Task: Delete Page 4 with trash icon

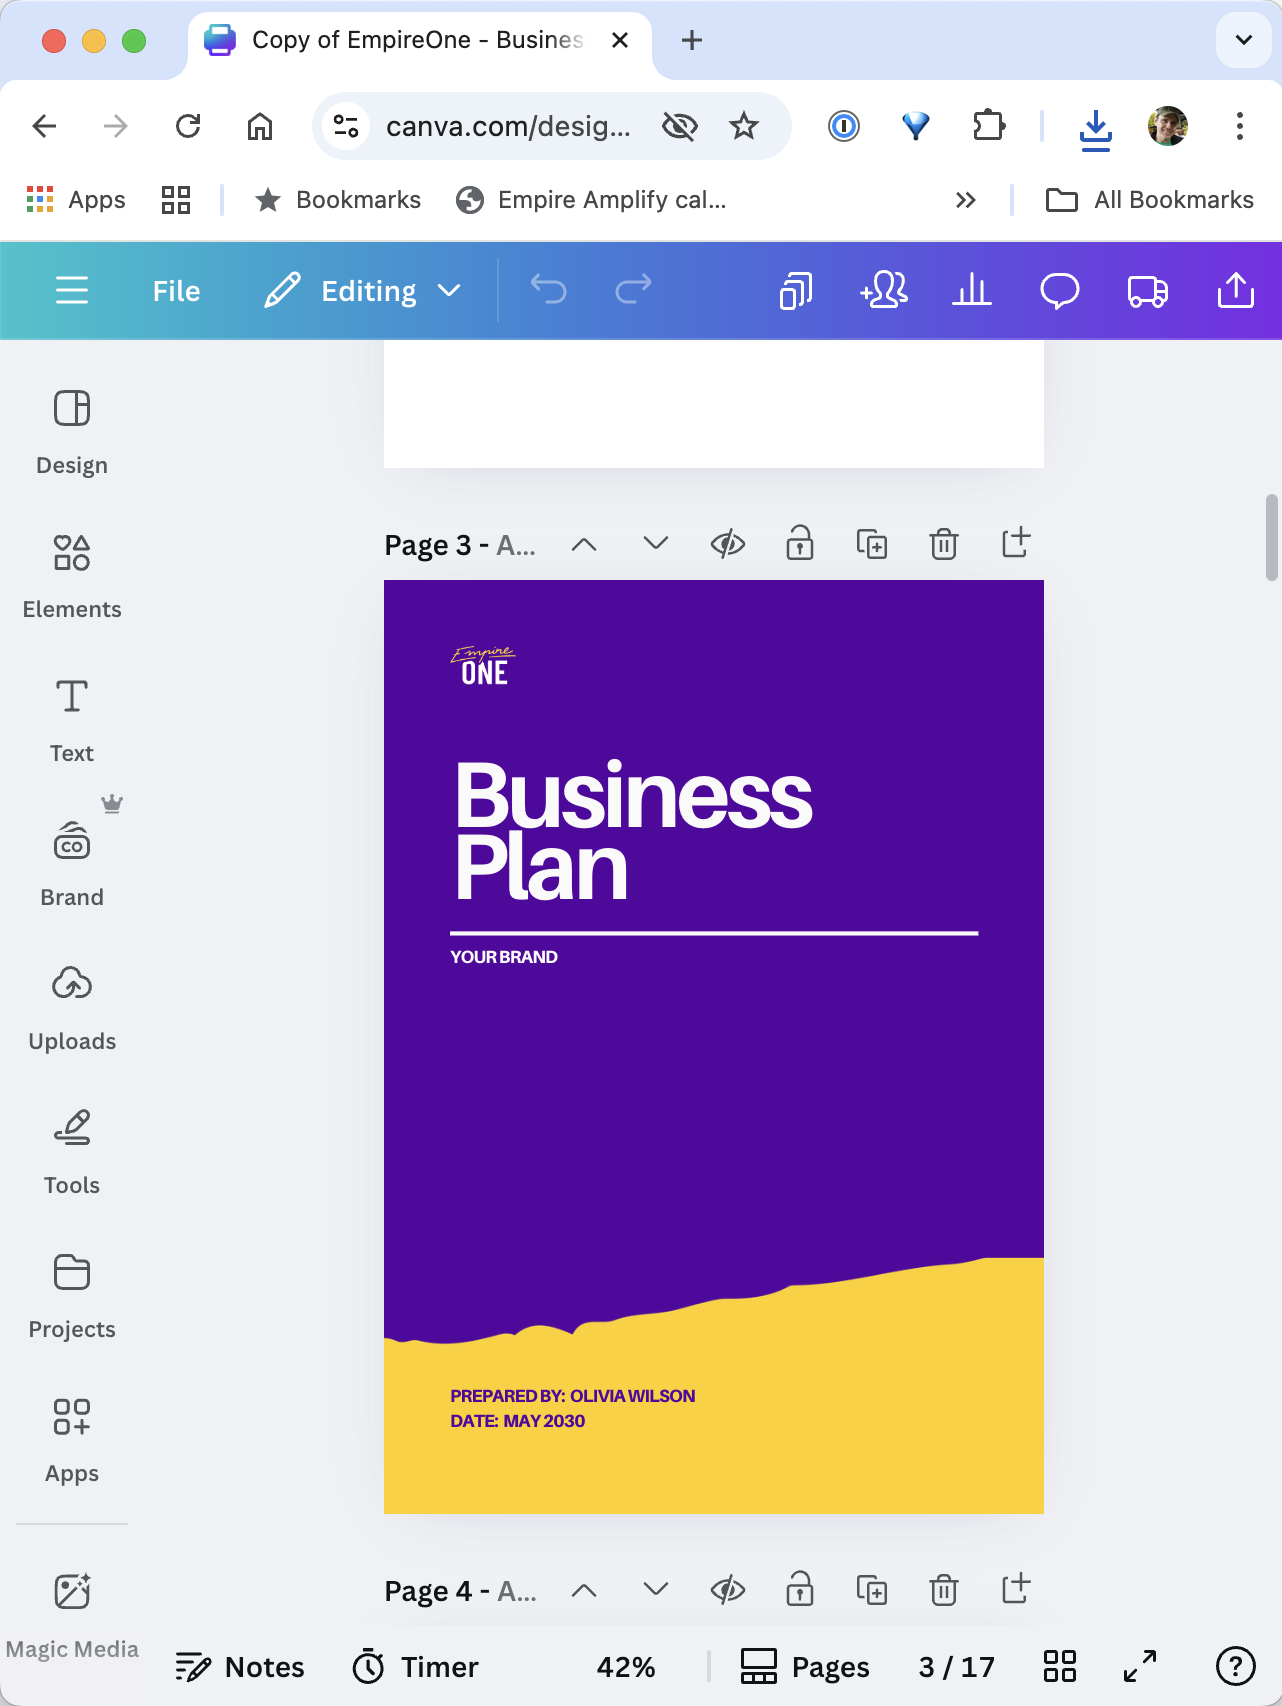Action: pos(944,1589)
